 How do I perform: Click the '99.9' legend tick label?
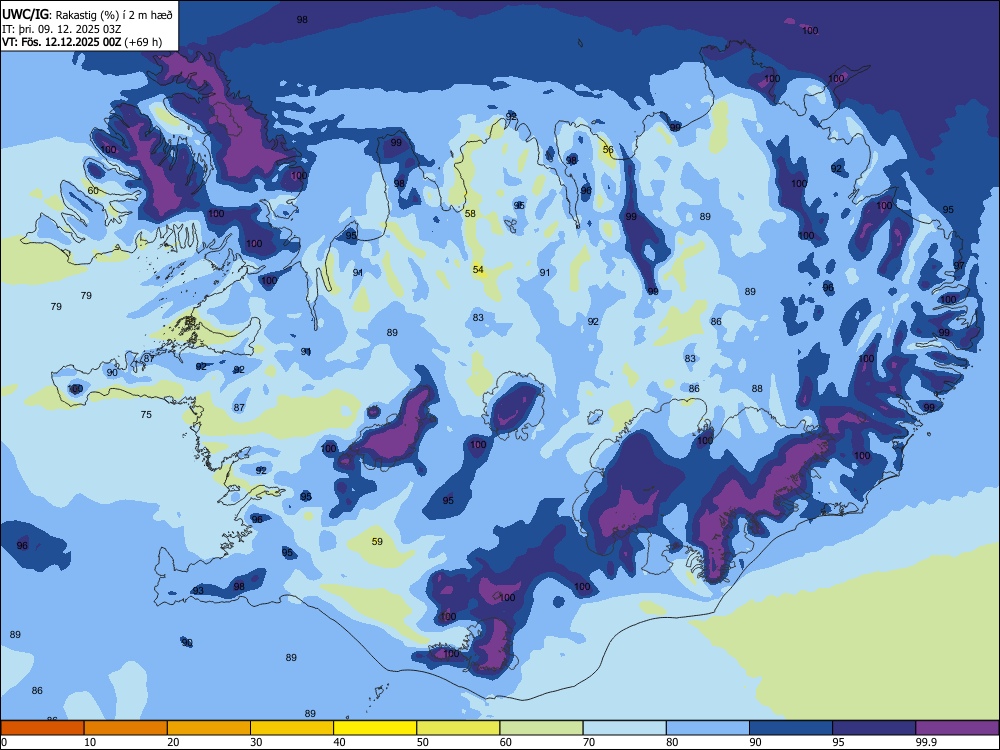[925, 742]
